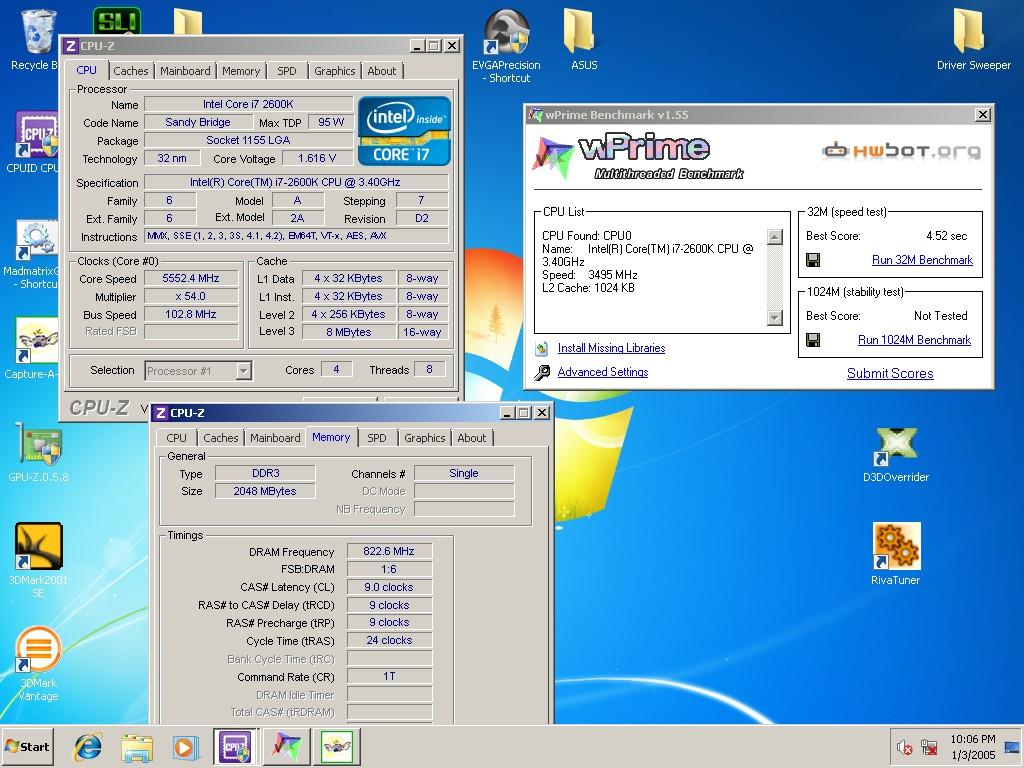Open About tab in lower CPU-Z window

[x=472, y=438]
